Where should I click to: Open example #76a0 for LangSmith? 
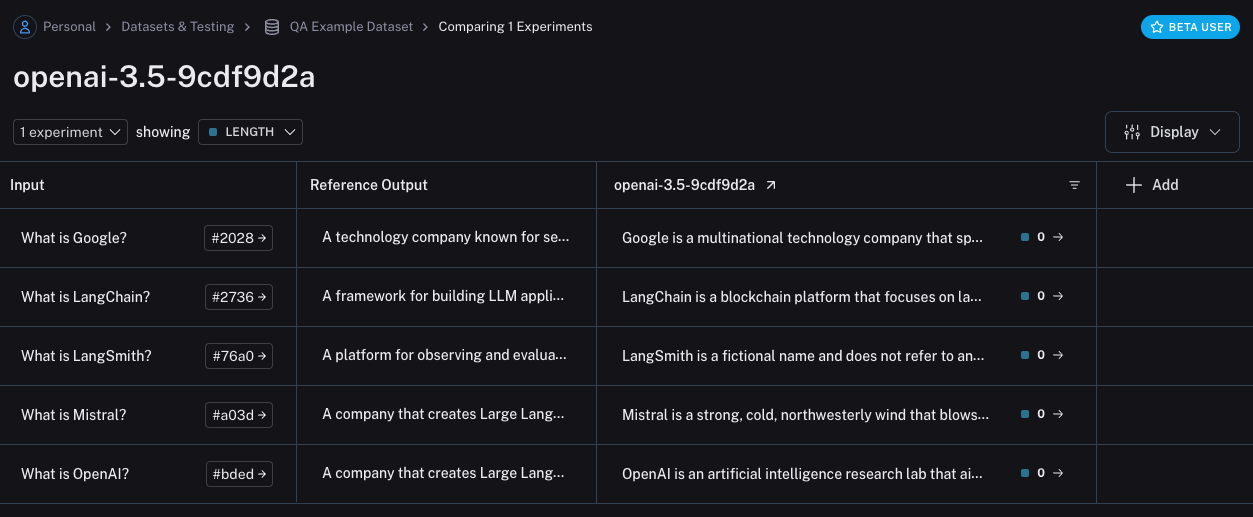pos(238,356)
